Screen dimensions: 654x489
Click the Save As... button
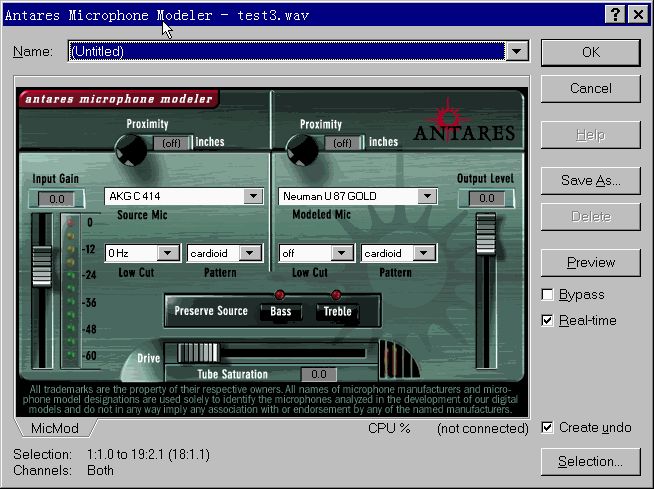point(591,180)
